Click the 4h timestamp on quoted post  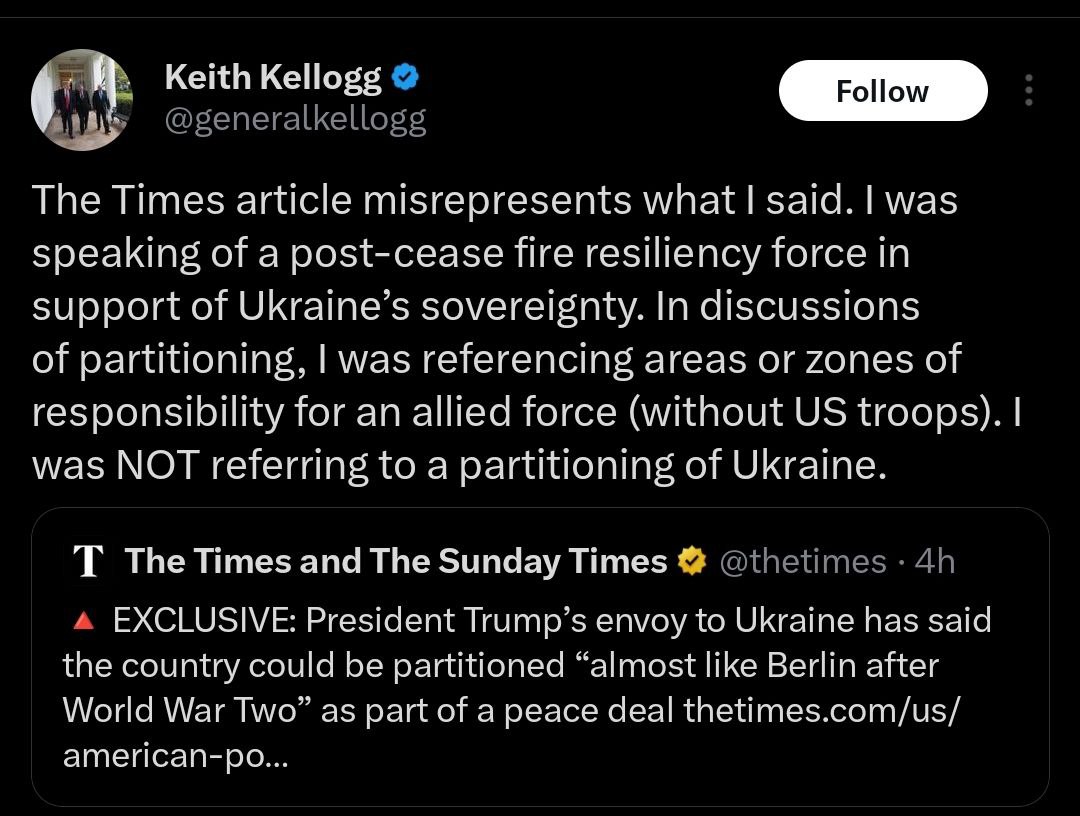(x=935, y=562)
